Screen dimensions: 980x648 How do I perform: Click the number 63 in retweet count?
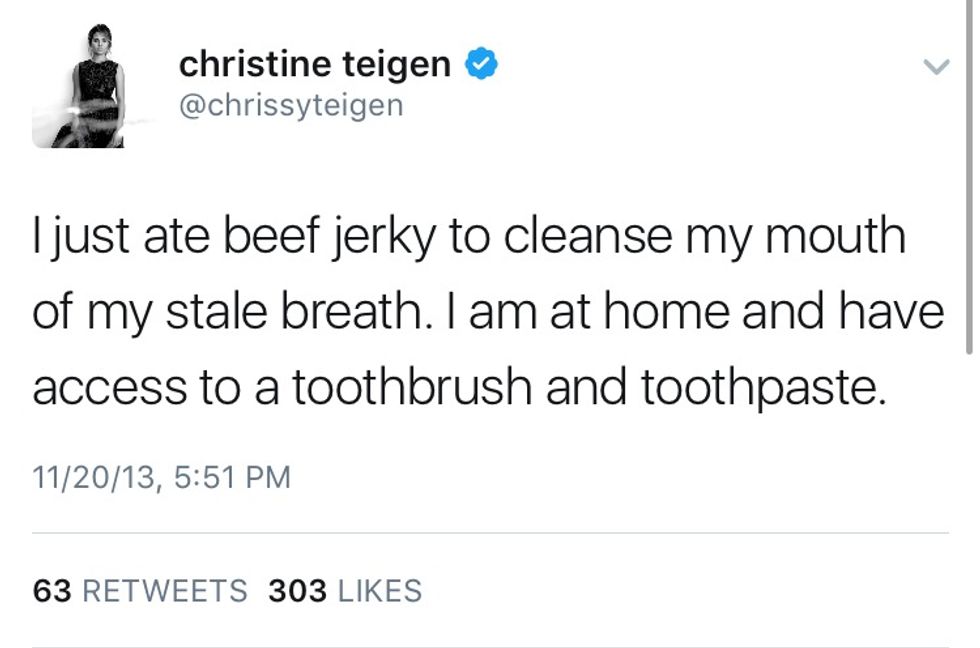pos(52,591)
